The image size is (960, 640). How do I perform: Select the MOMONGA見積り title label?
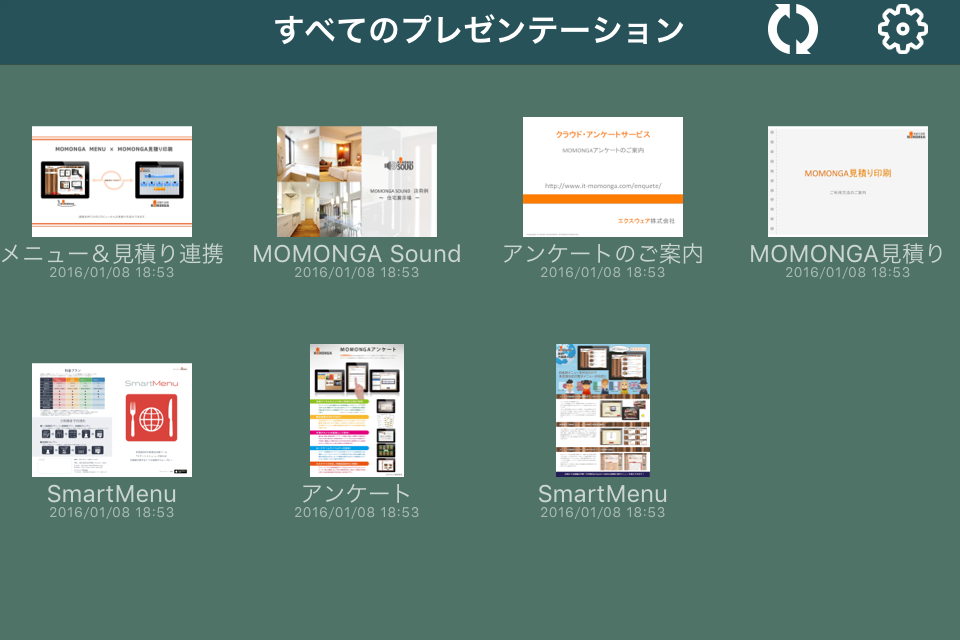click(x=848, y=254)
